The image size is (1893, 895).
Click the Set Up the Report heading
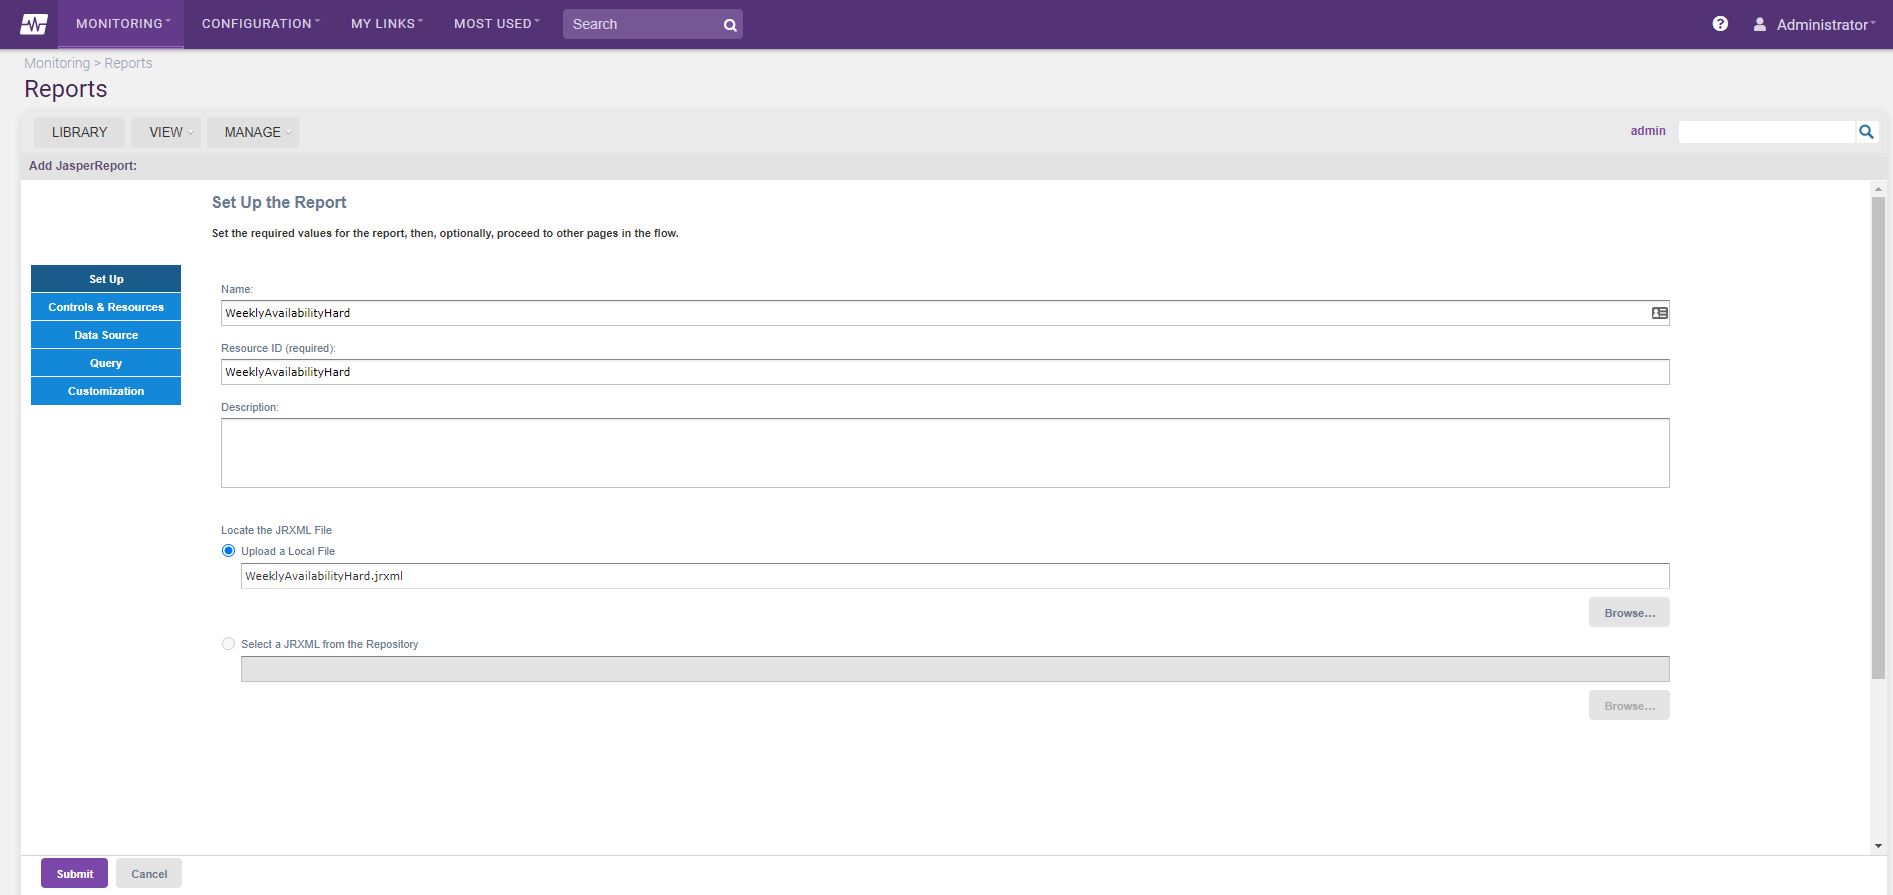click(x=279, y=202)
